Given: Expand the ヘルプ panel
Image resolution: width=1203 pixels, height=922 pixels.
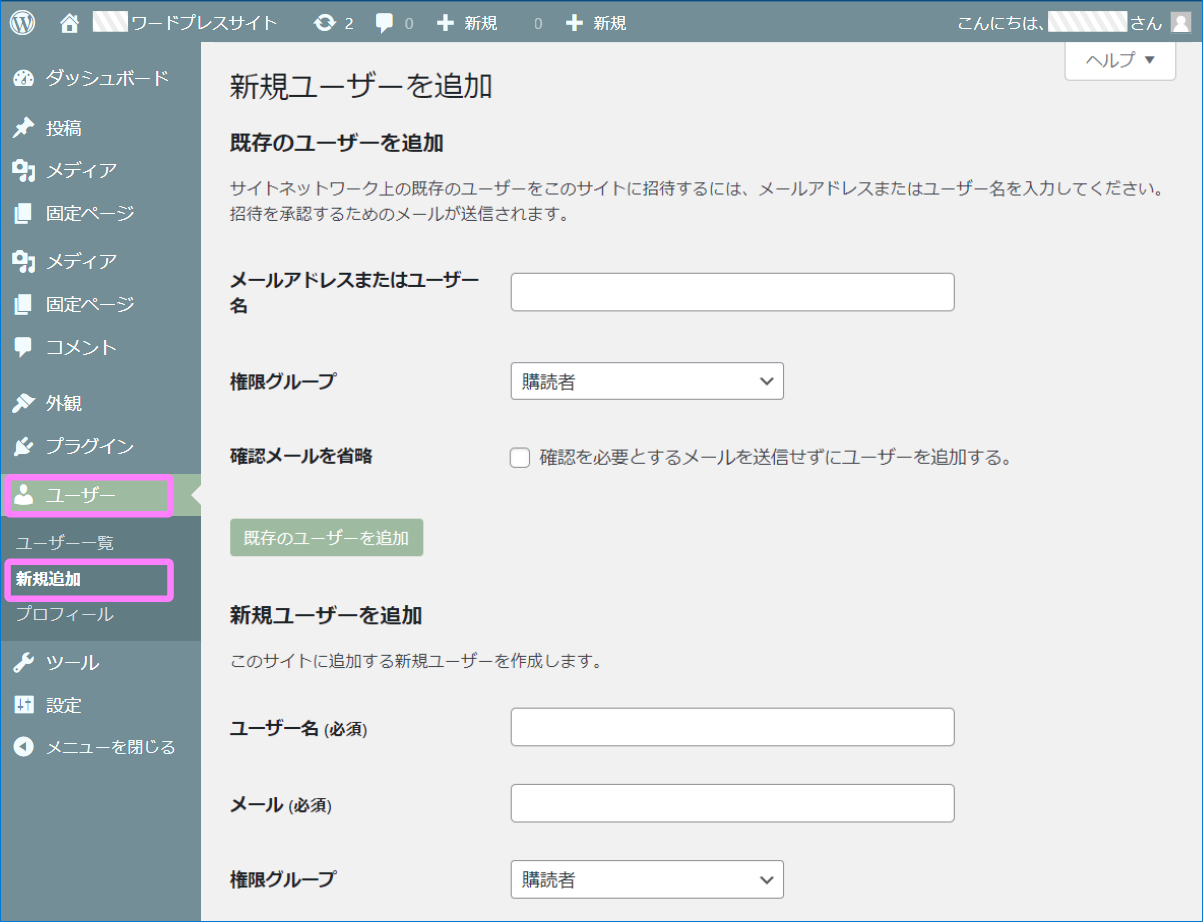Looking at the screenshot, I should pyautogui.click(x=1119, y=61).
